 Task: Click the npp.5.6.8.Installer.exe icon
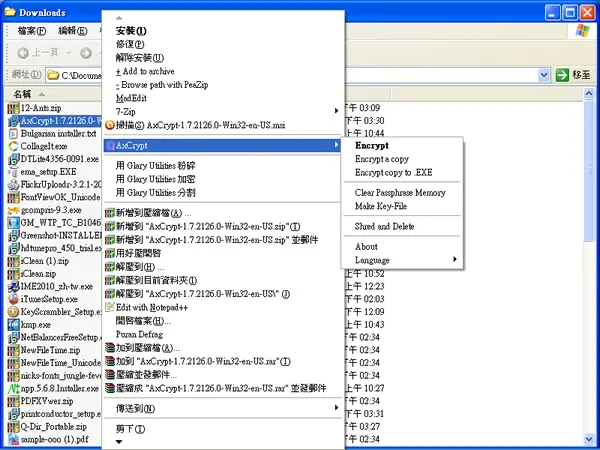13,388
